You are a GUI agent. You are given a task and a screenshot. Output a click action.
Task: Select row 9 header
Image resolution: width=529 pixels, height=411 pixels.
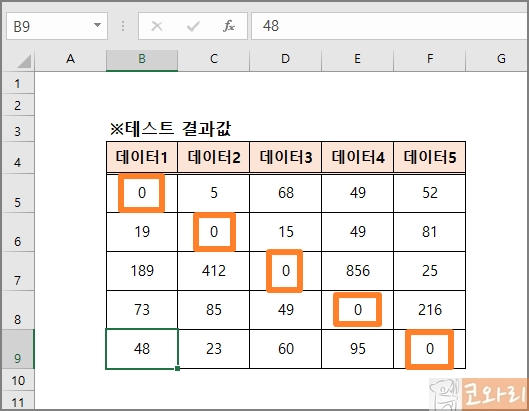(x=18, y=349)
